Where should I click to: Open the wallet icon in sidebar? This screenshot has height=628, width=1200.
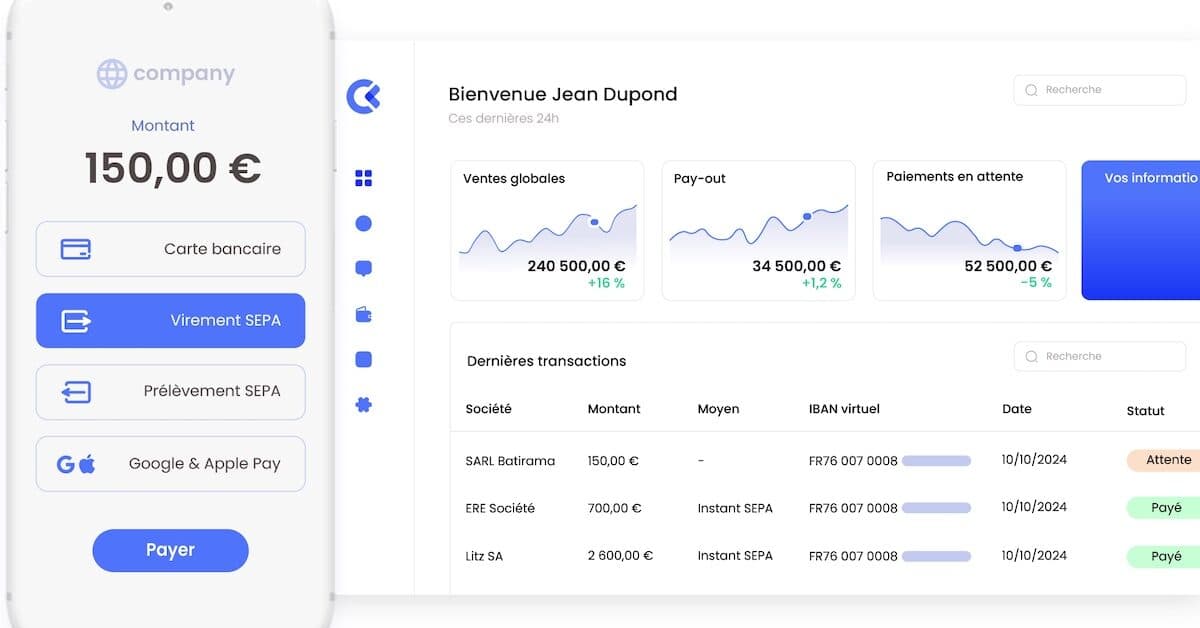(364, 315)
